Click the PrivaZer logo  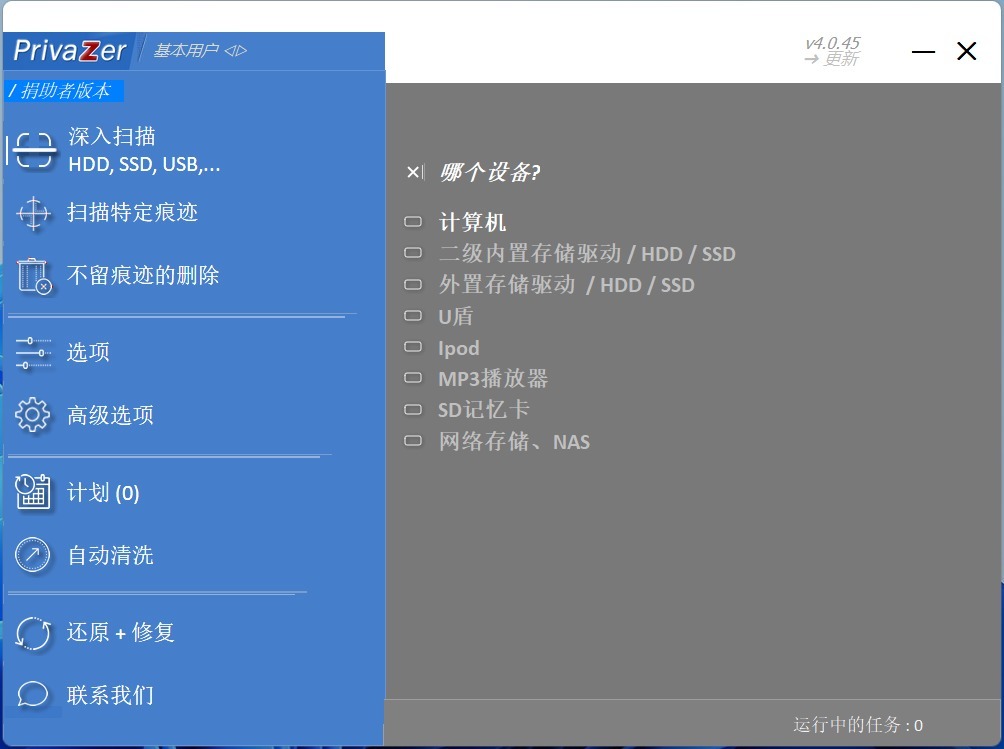tap(70, 50)
